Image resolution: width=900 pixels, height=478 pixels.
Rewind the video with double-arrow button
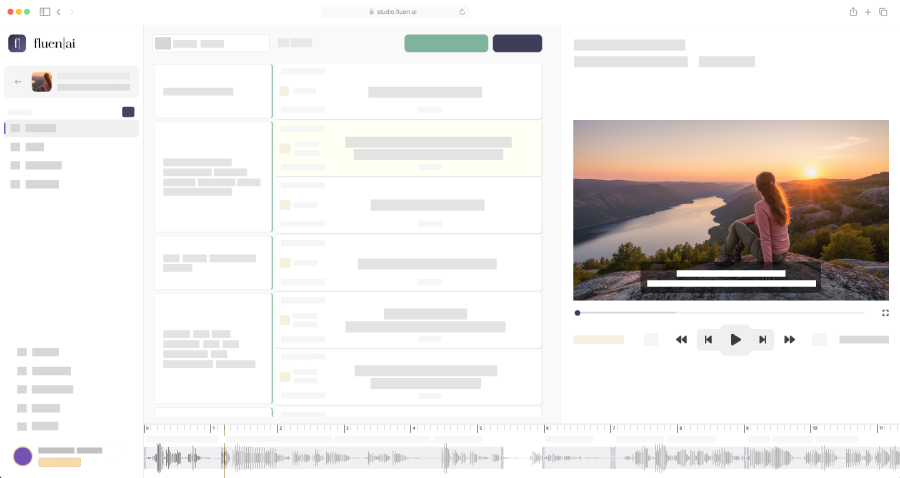point(681,340)
